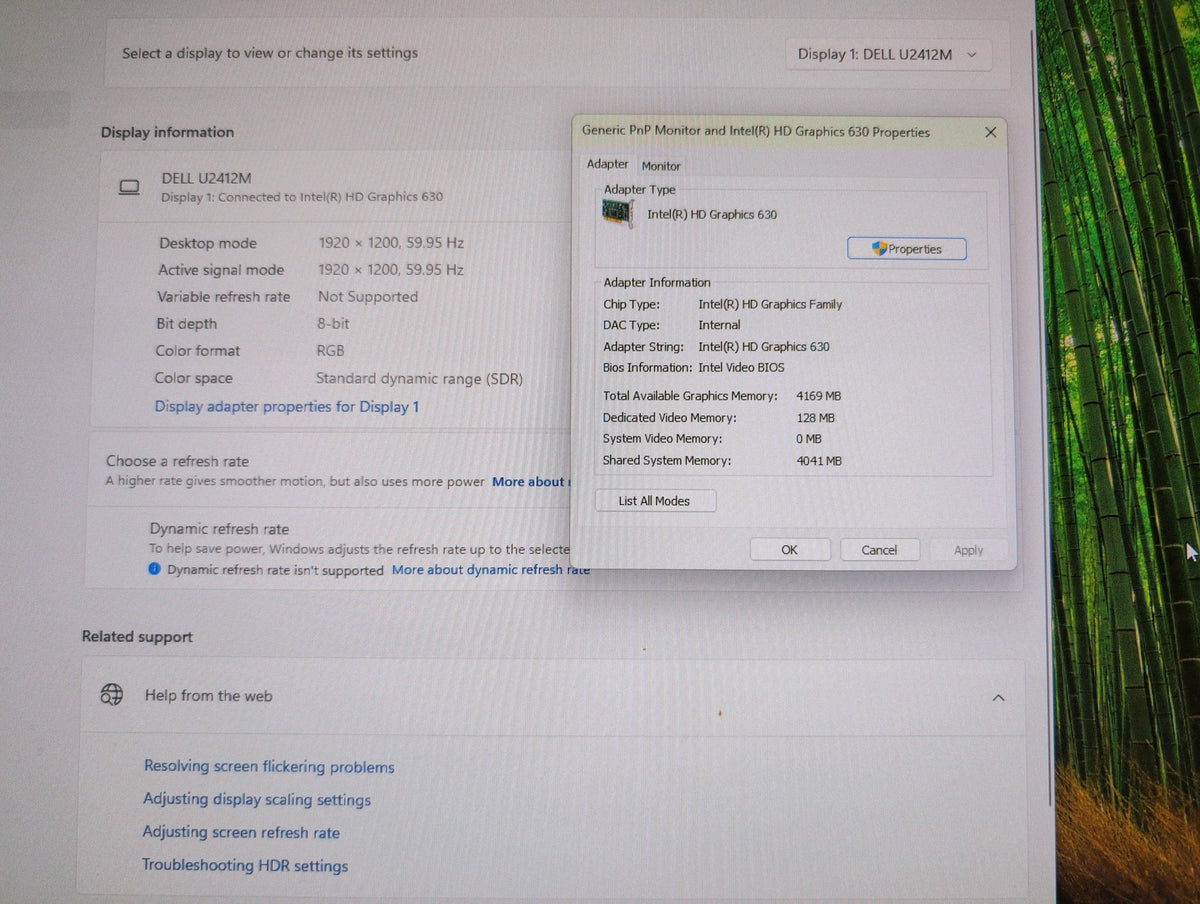Select the Active signal mode value
This screenshot has width=1200, height=904.
tap(391, 270)
